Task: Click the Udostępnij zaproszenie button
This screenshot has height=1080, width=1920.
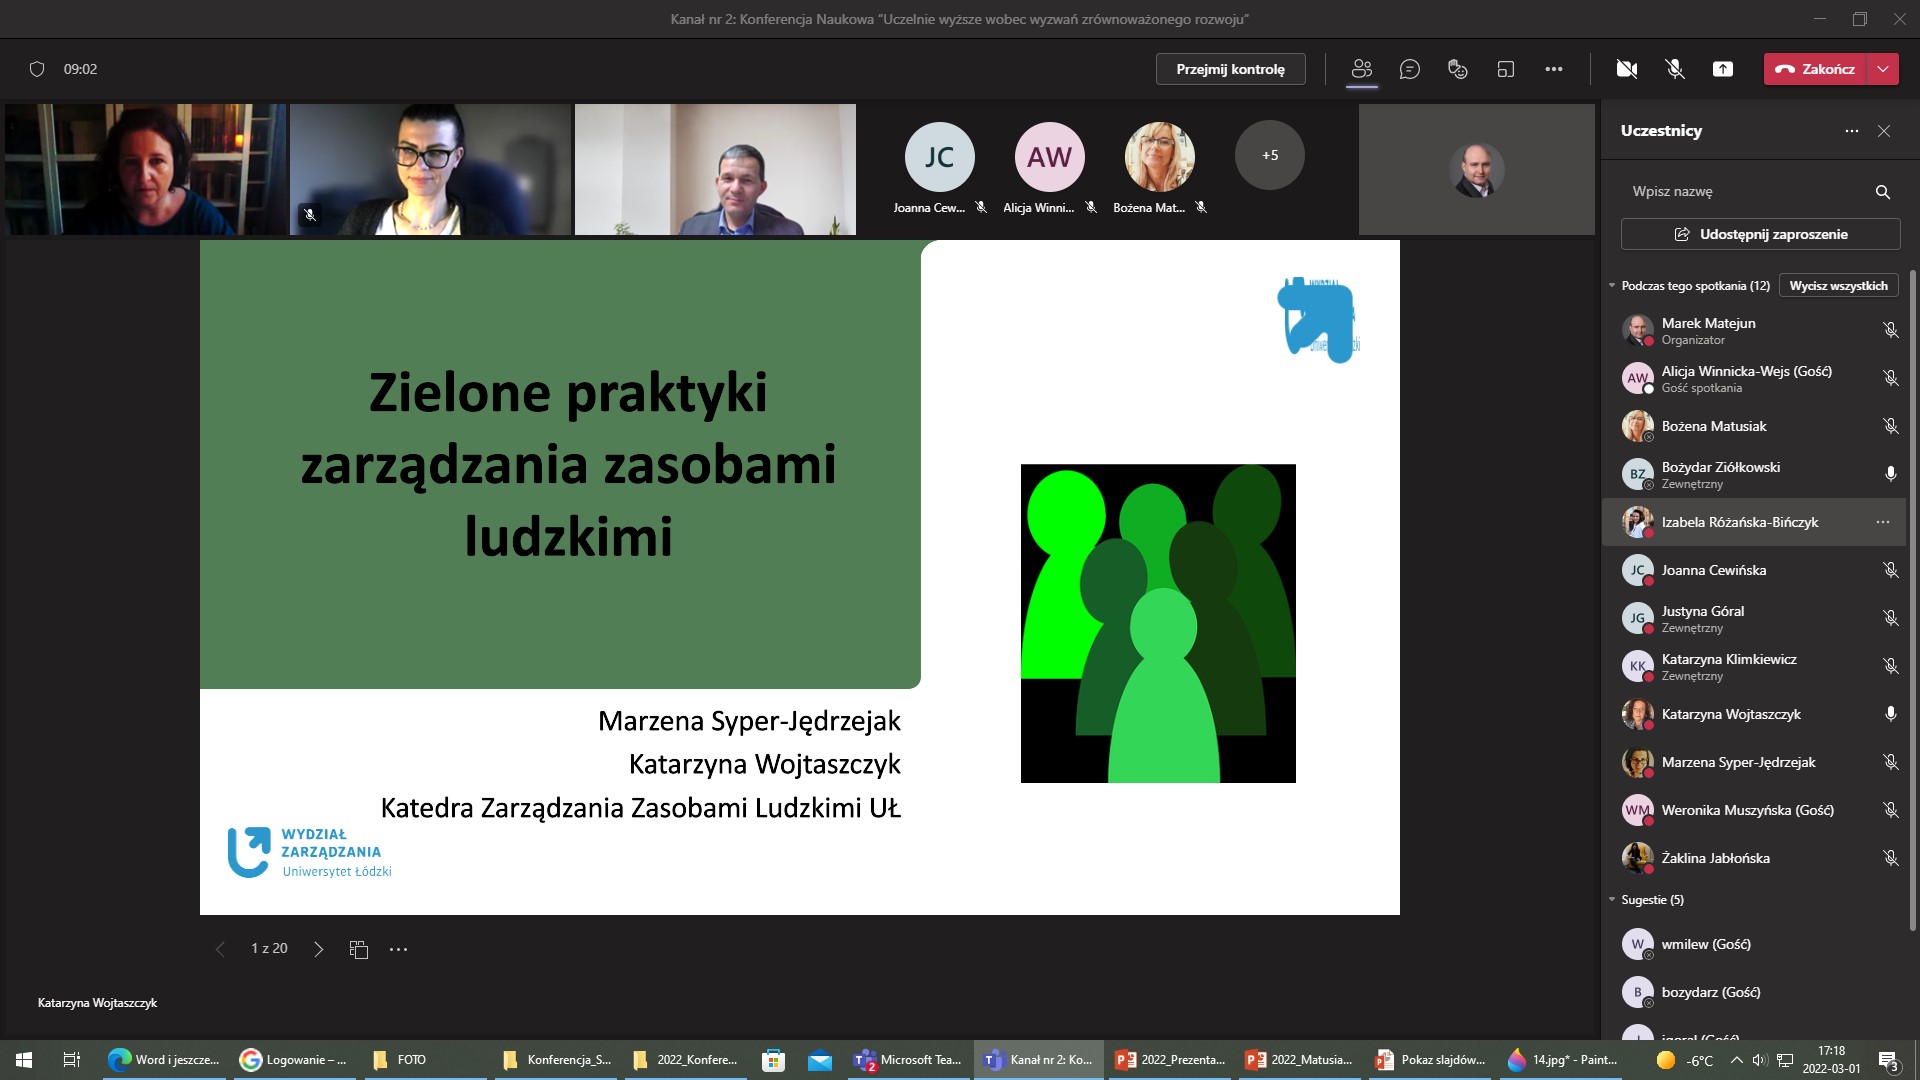Action: click(1759, 233)
